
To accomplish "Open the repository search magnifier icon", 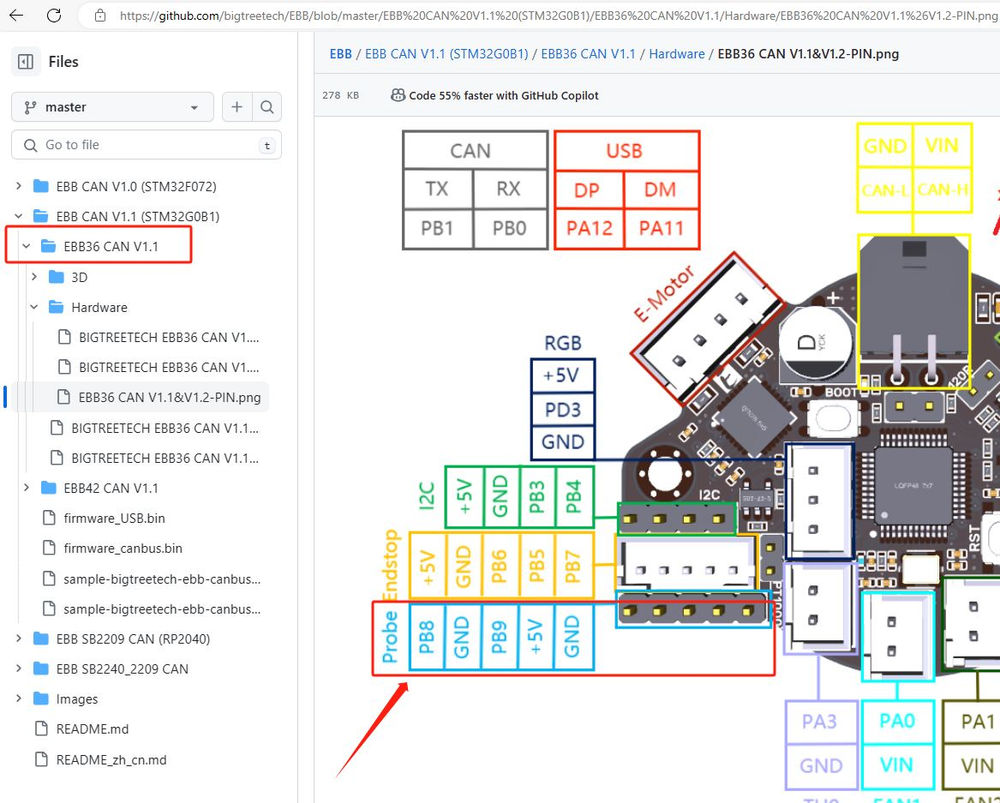I will pos(268,107).
